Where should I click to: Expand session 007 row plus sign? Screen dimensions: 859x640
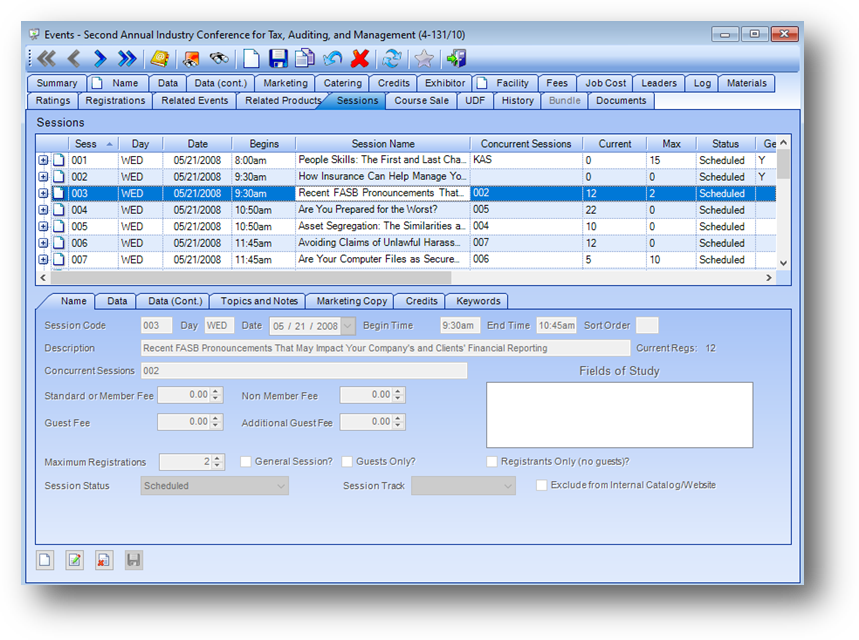pyautogui.click(x=43, y=259)
